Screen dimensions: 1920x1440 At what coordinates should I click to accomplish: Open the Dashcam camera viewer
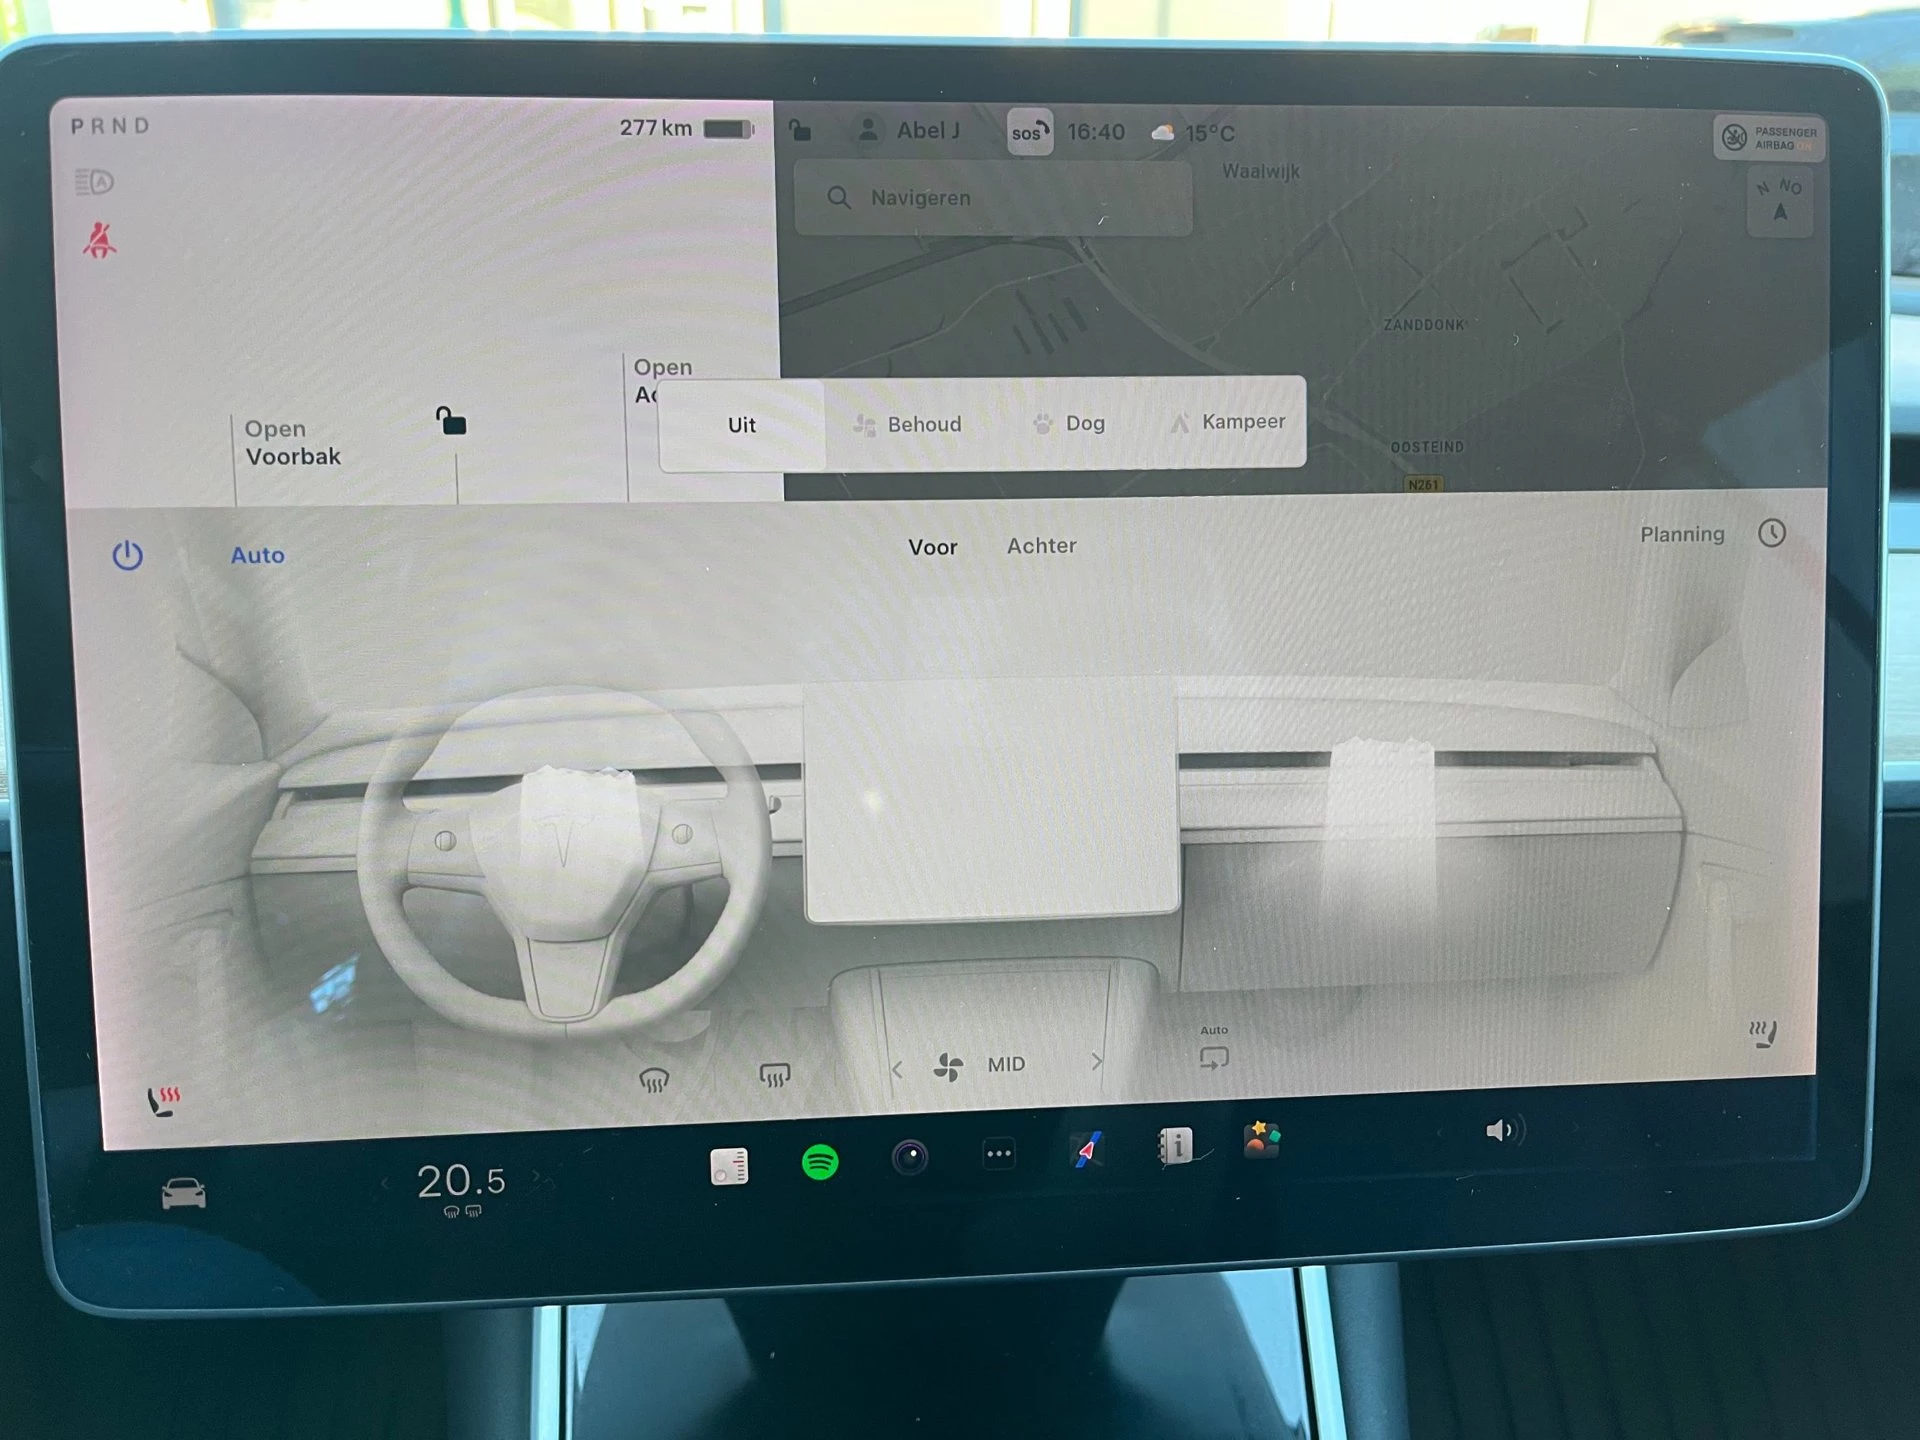(x=908, y=1155)
